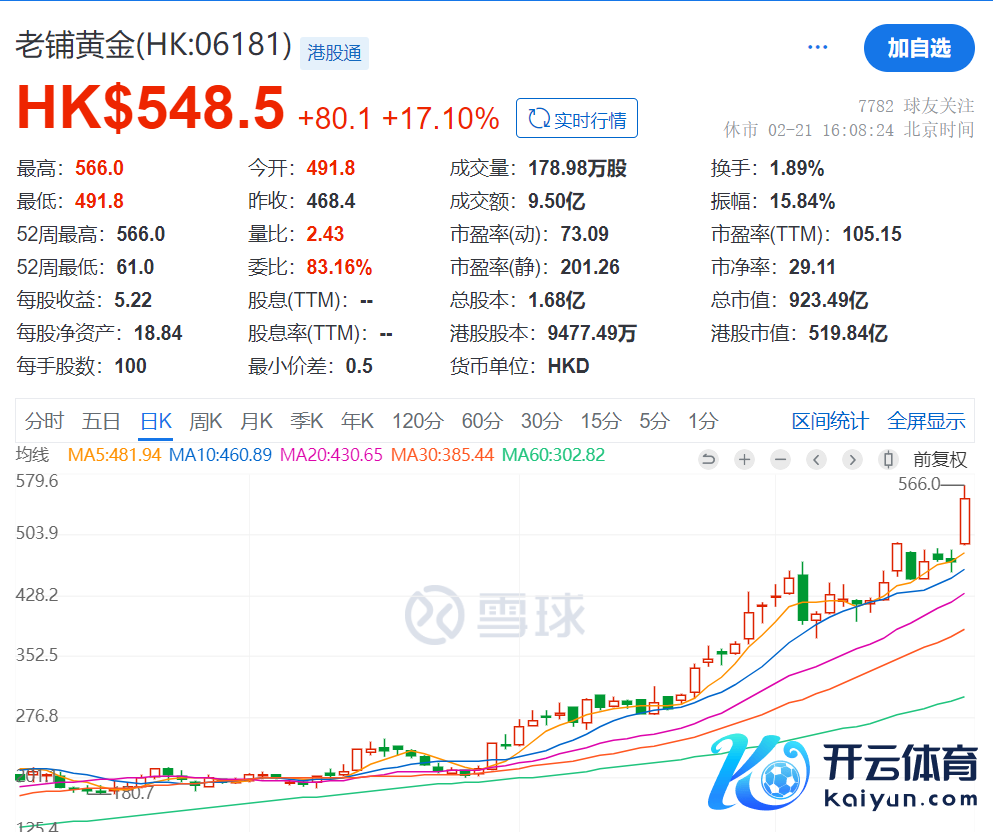
Task: Toggle the MA5 moving average legend
Action: click(x=114, y=455)
